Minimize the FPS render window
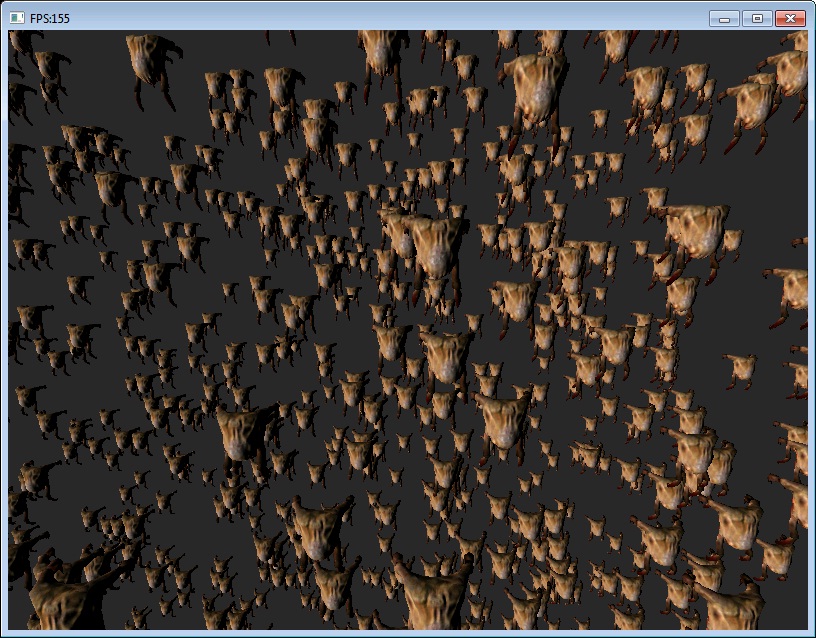The width and height of the screenshot is (816, 638). pos(724,18)
